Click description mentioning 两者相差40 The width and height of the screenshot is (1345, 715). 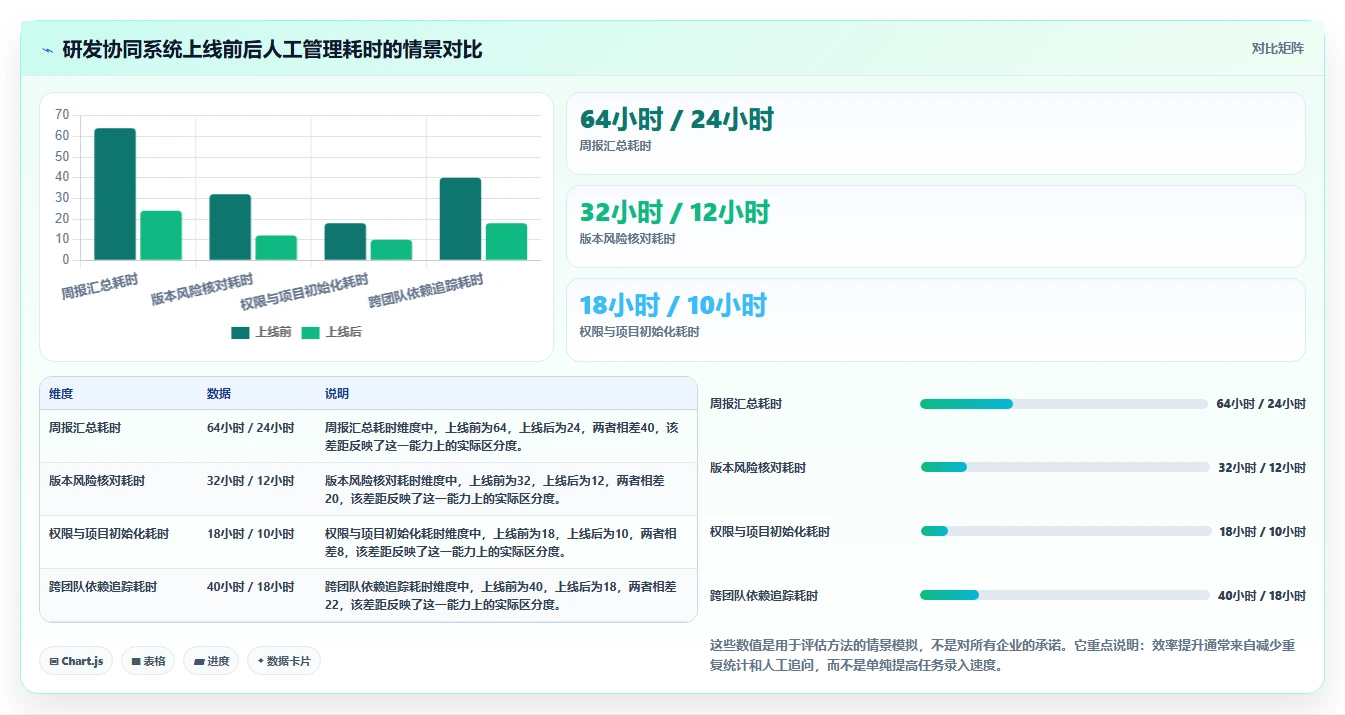pos(502,436)
